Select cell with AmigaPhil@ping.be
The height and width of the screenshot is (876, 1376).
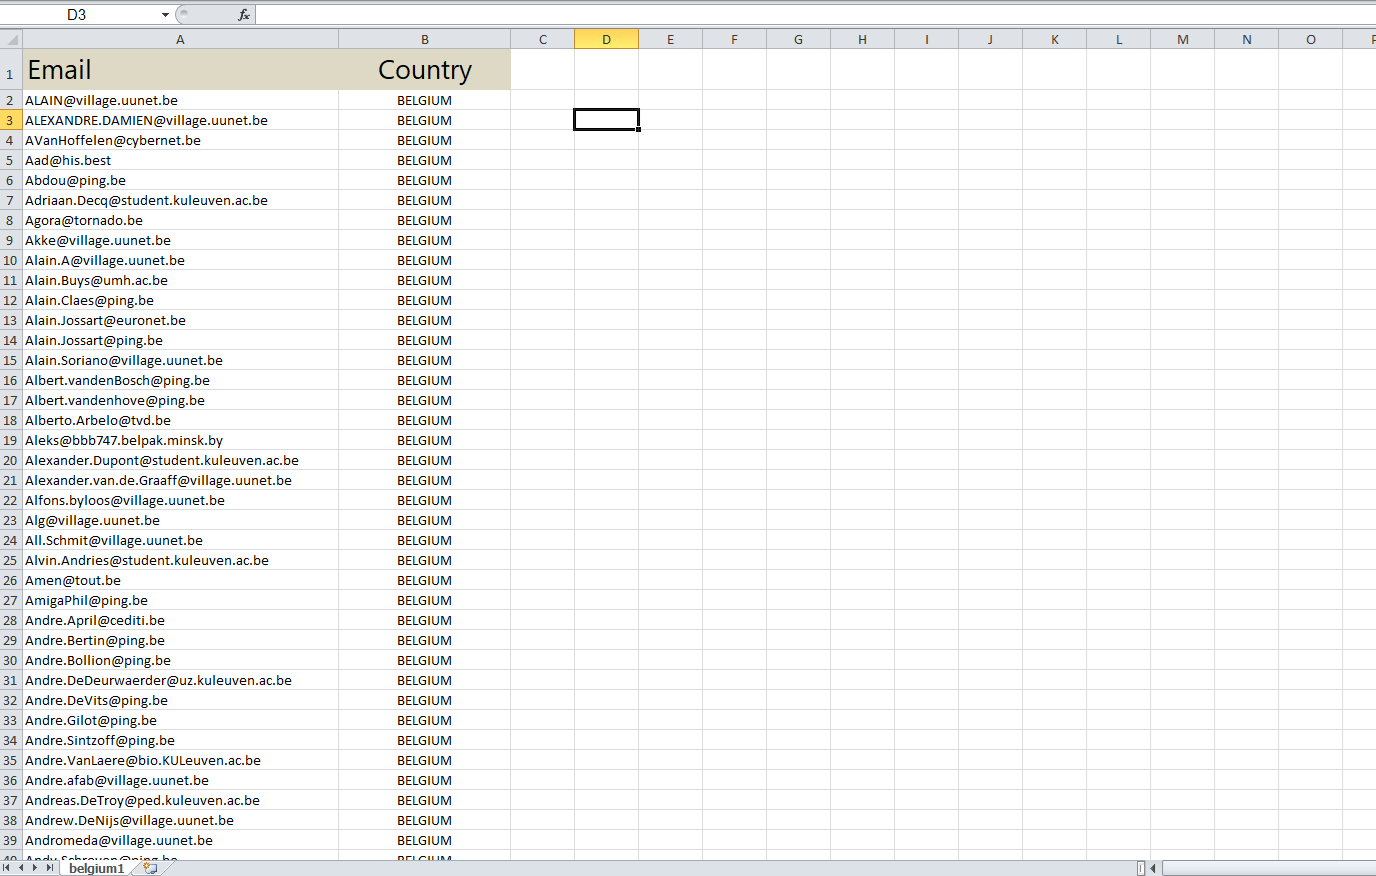180,600
